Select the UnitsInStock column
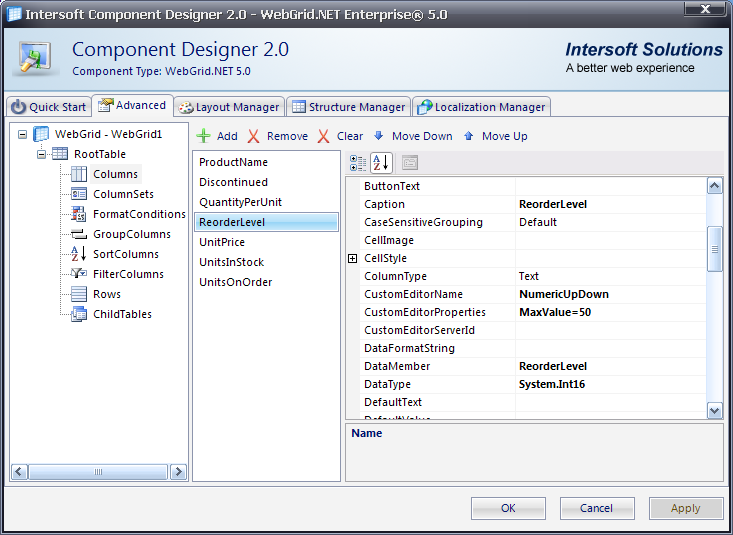733x535 pixels. point(266,262)
